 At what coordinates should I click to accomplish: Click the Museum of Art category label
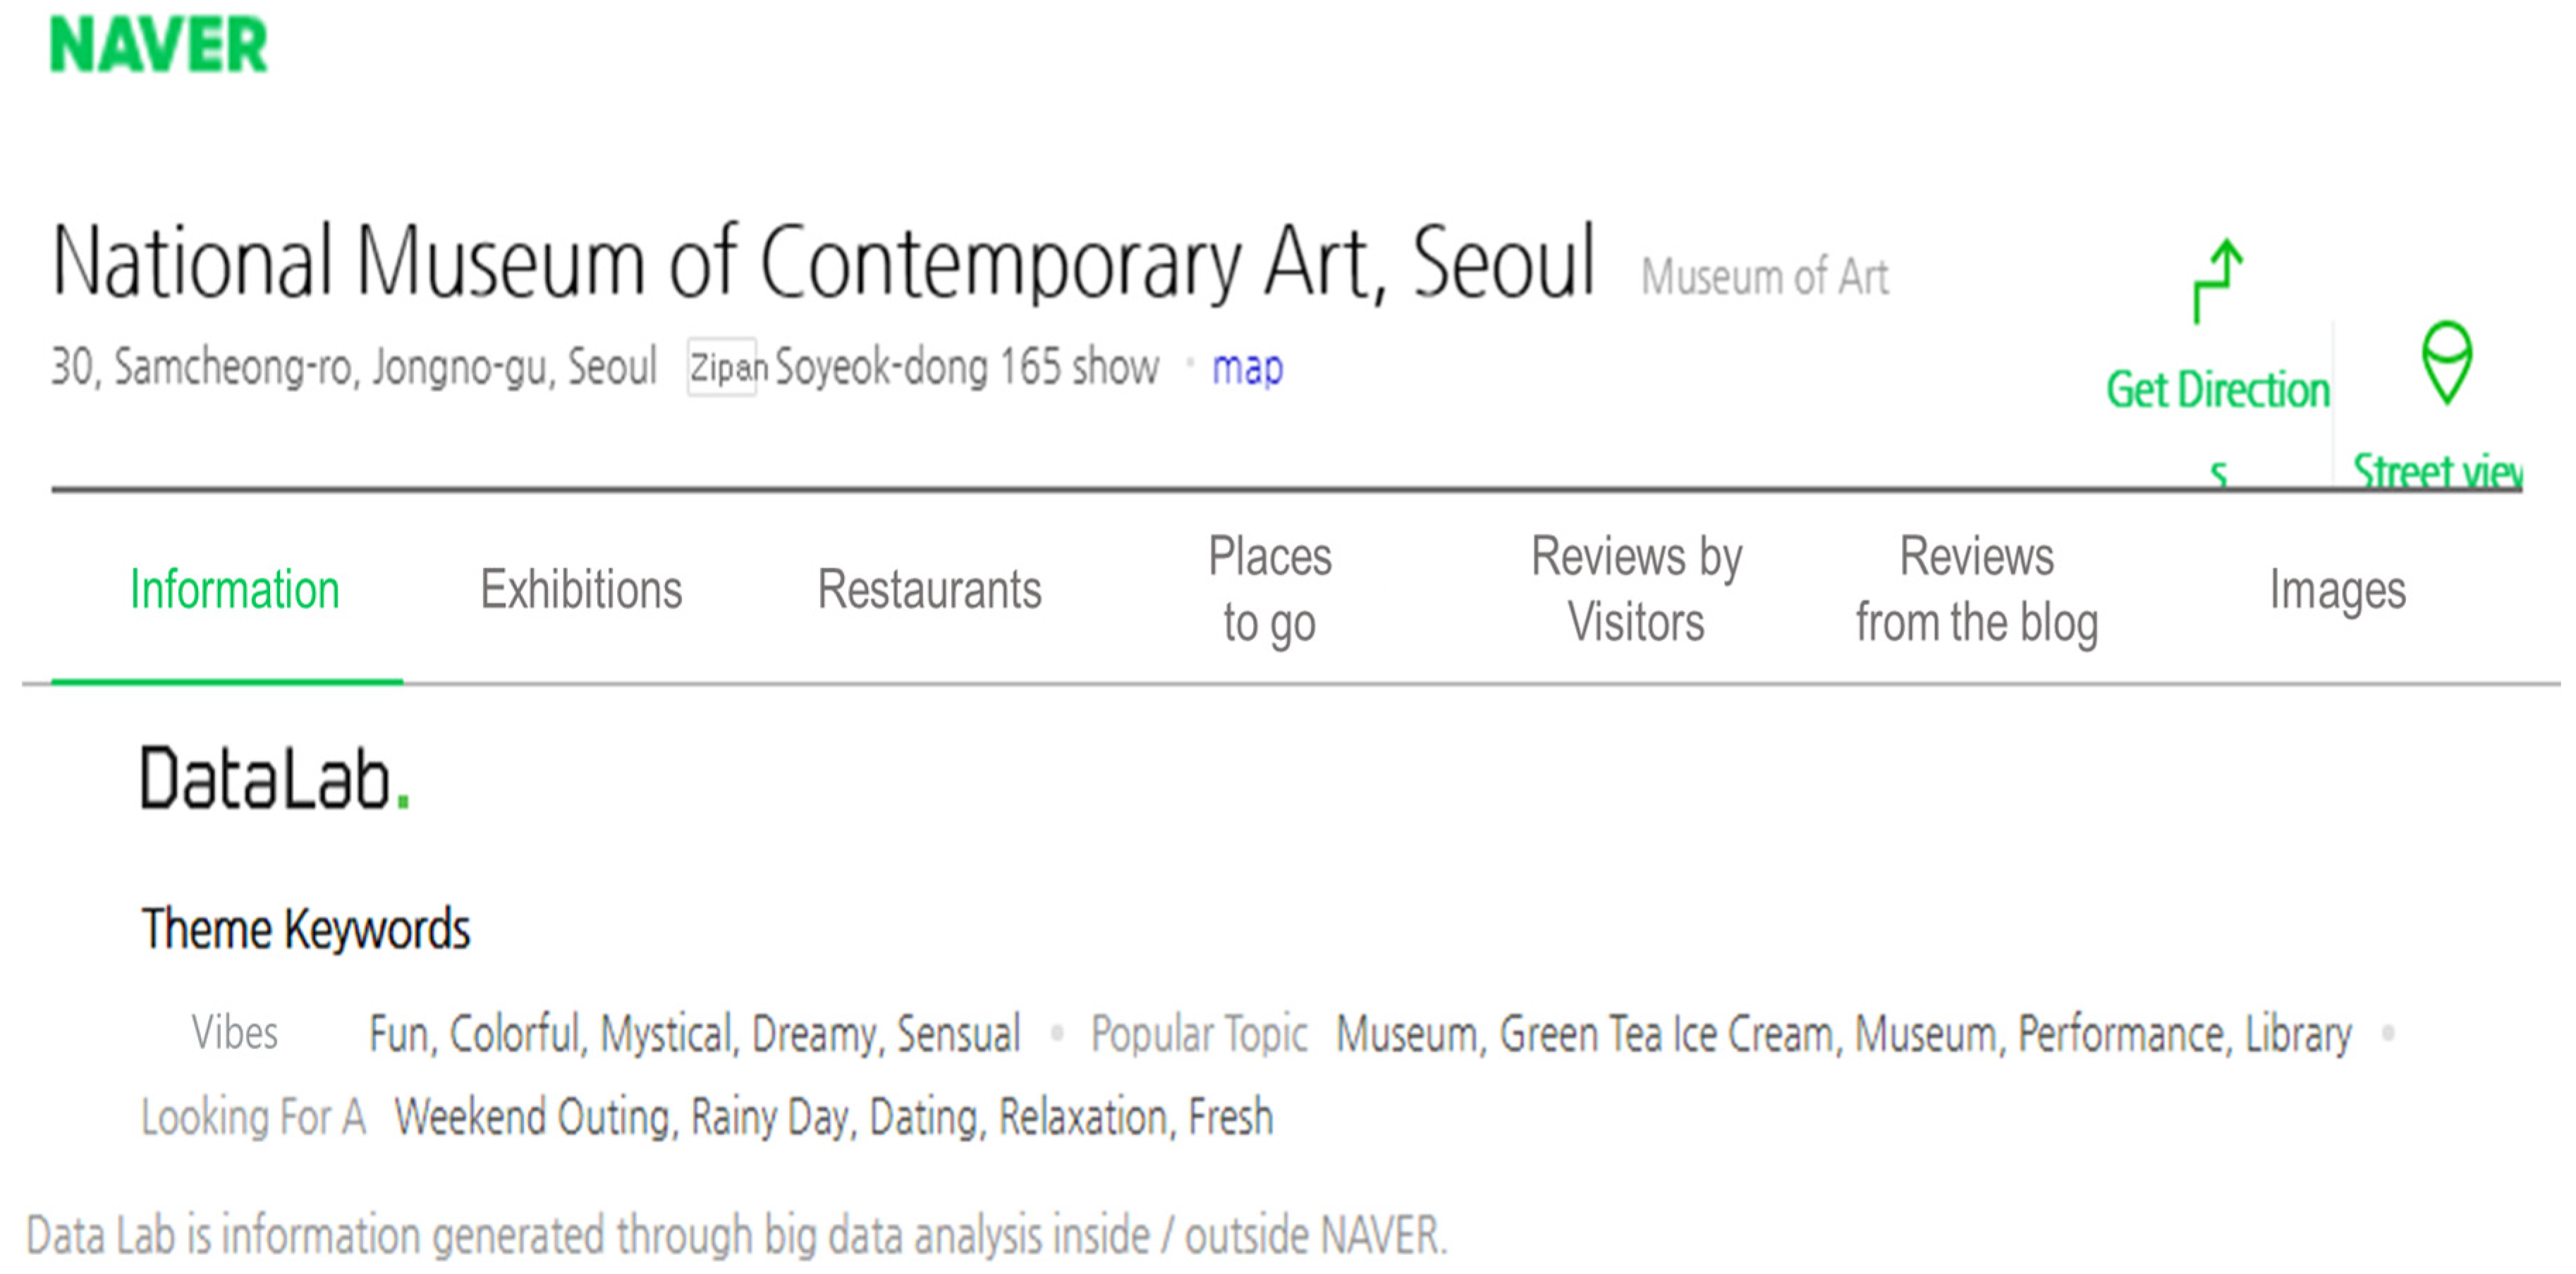point(1764,277)
